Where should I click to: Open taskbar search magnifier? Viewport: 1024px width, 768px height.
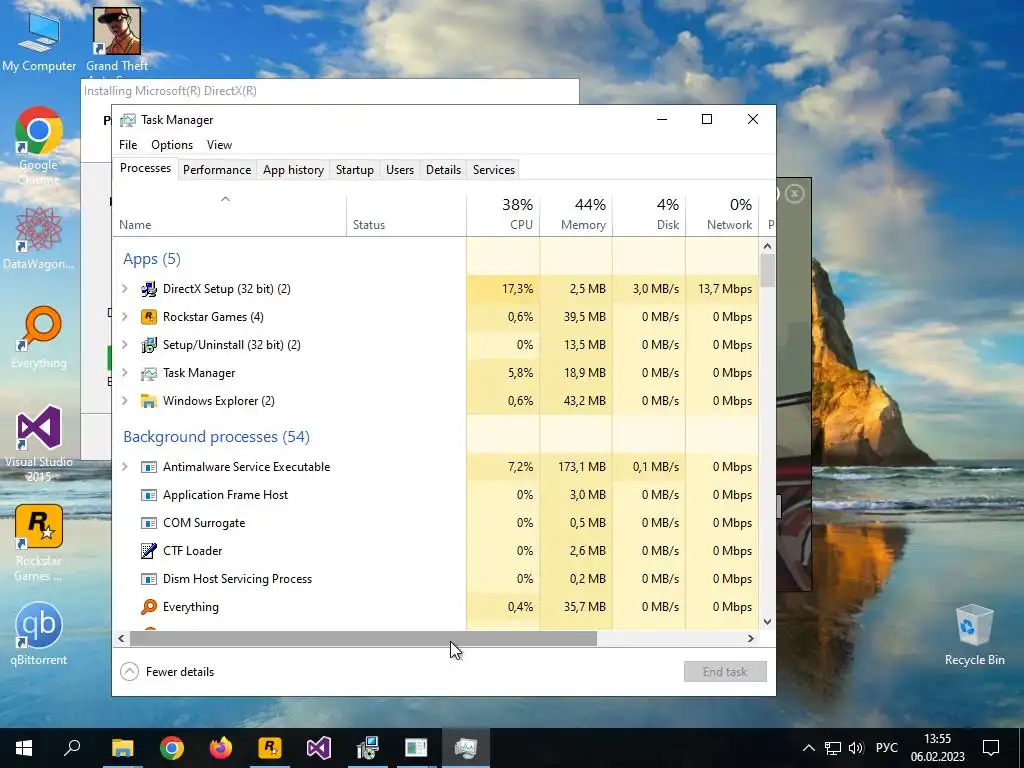pos(72,748)
